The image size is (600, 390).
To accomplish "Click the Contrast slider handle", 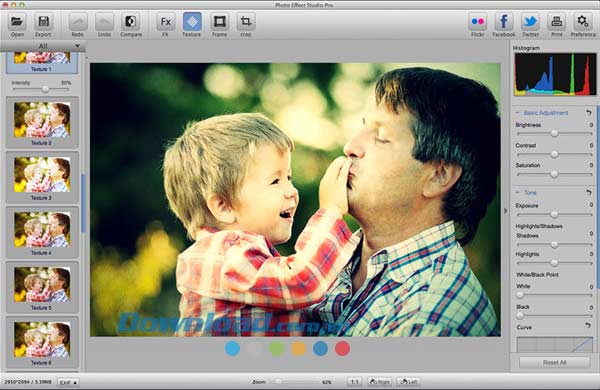I will point(554,154).
